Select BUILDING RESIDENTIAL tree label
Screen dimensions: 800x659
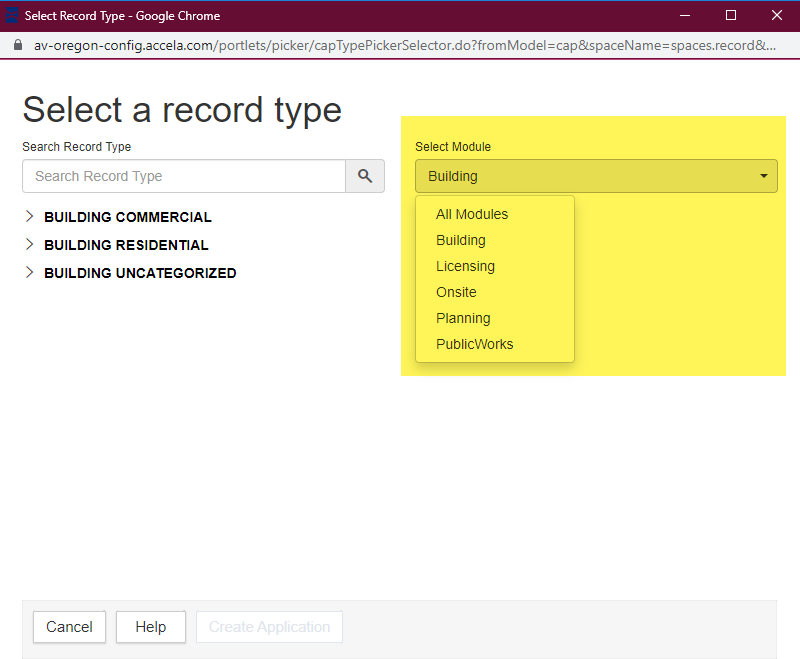point(126,245)
